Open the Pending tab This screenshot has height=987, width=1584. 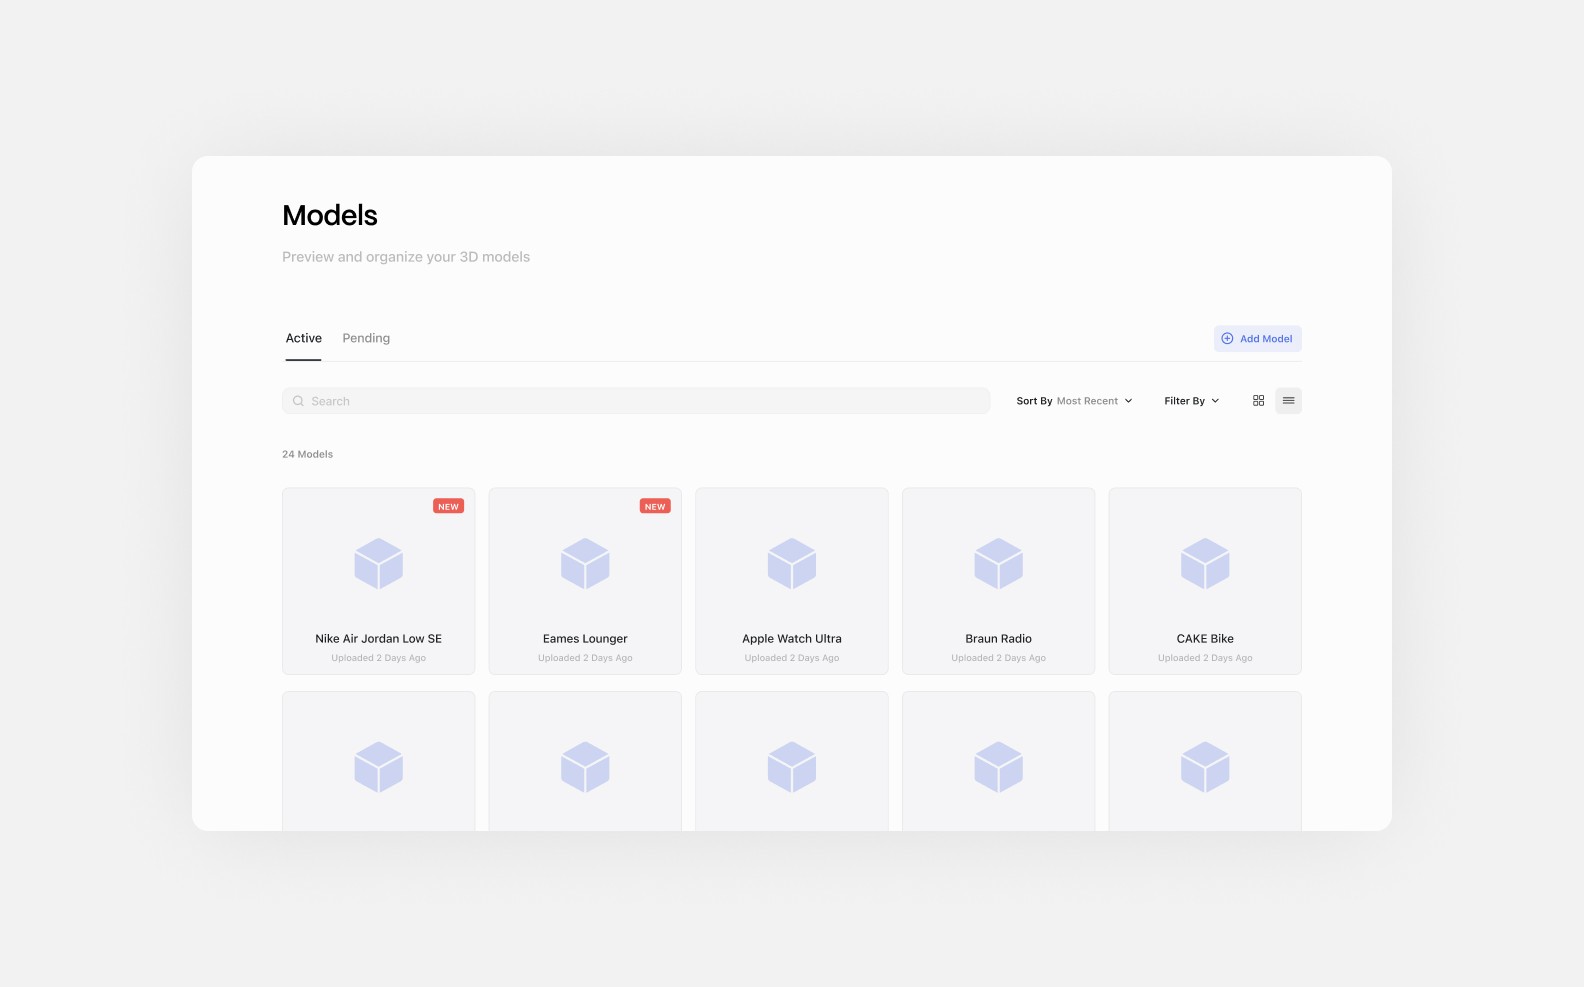366,339
